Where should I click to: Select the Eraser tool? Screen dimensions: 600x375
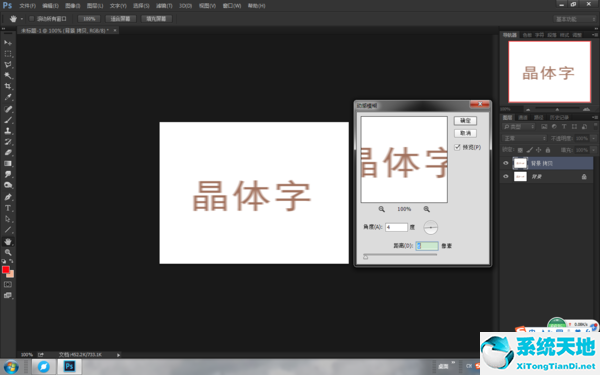[8, 152]
